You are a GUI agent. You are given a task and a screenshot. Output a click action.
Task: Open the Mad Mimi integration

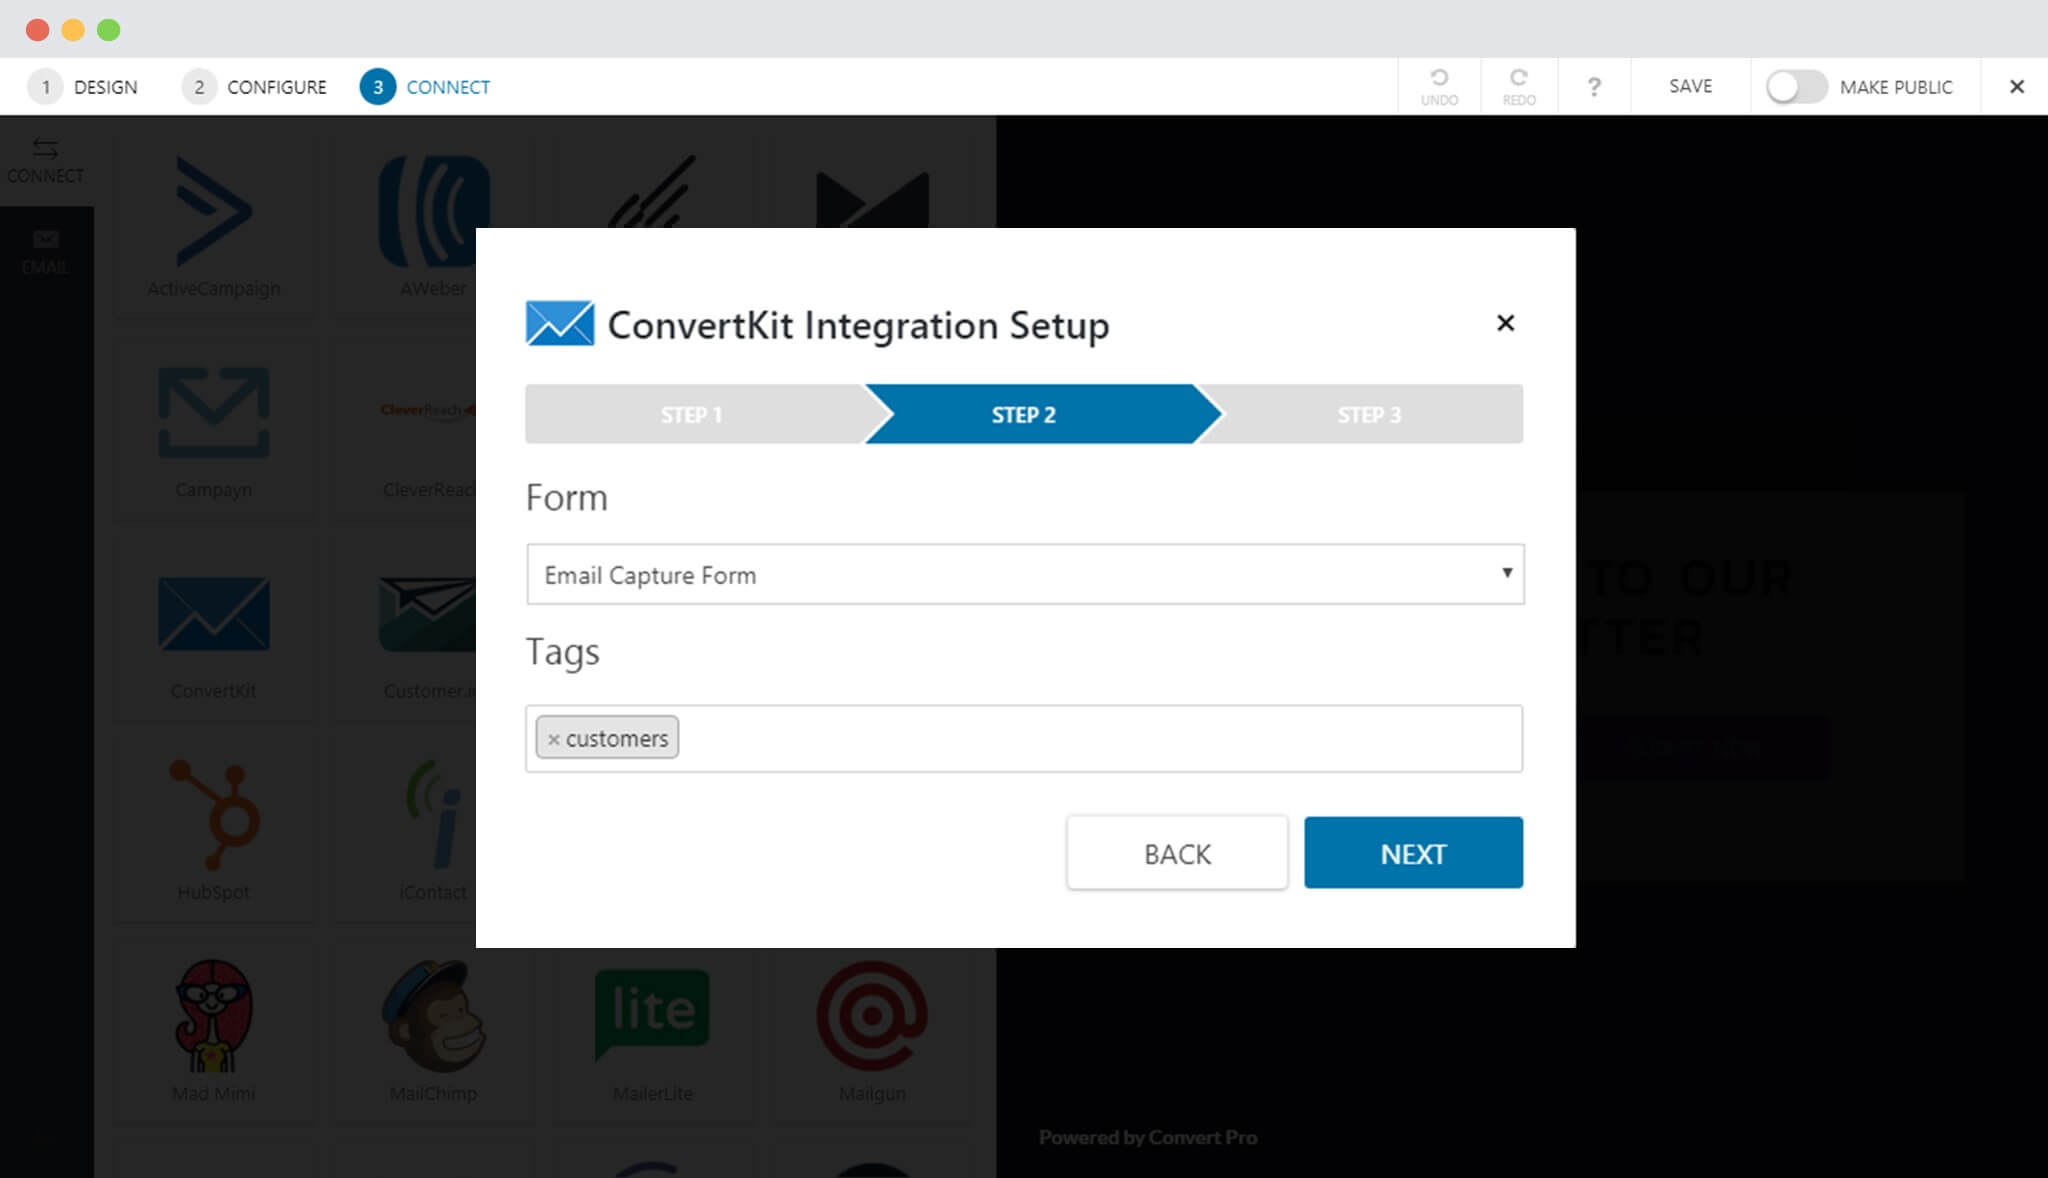[213, 1015]
